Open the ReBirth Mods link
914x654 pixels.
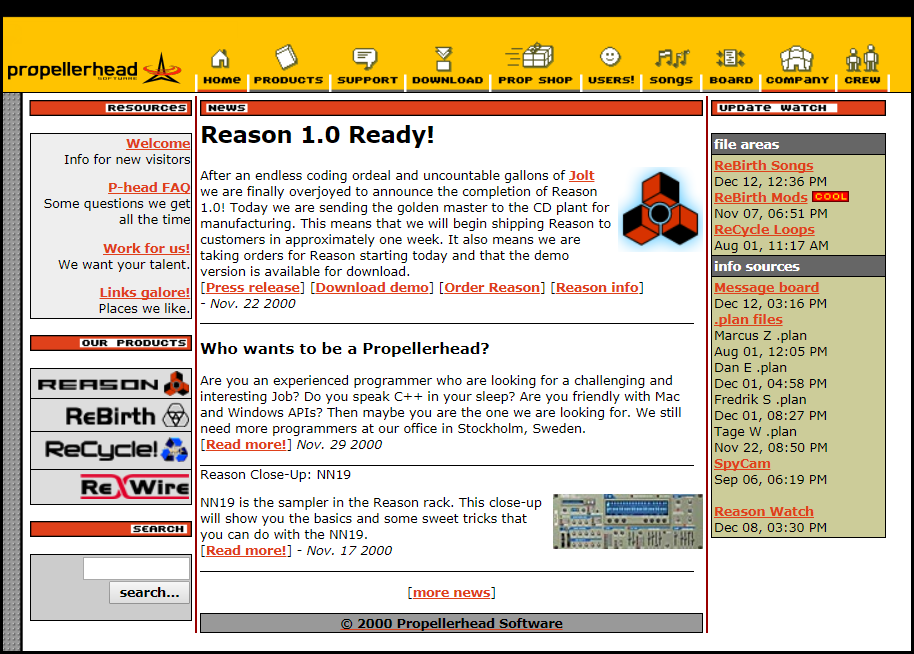point(761,198)
